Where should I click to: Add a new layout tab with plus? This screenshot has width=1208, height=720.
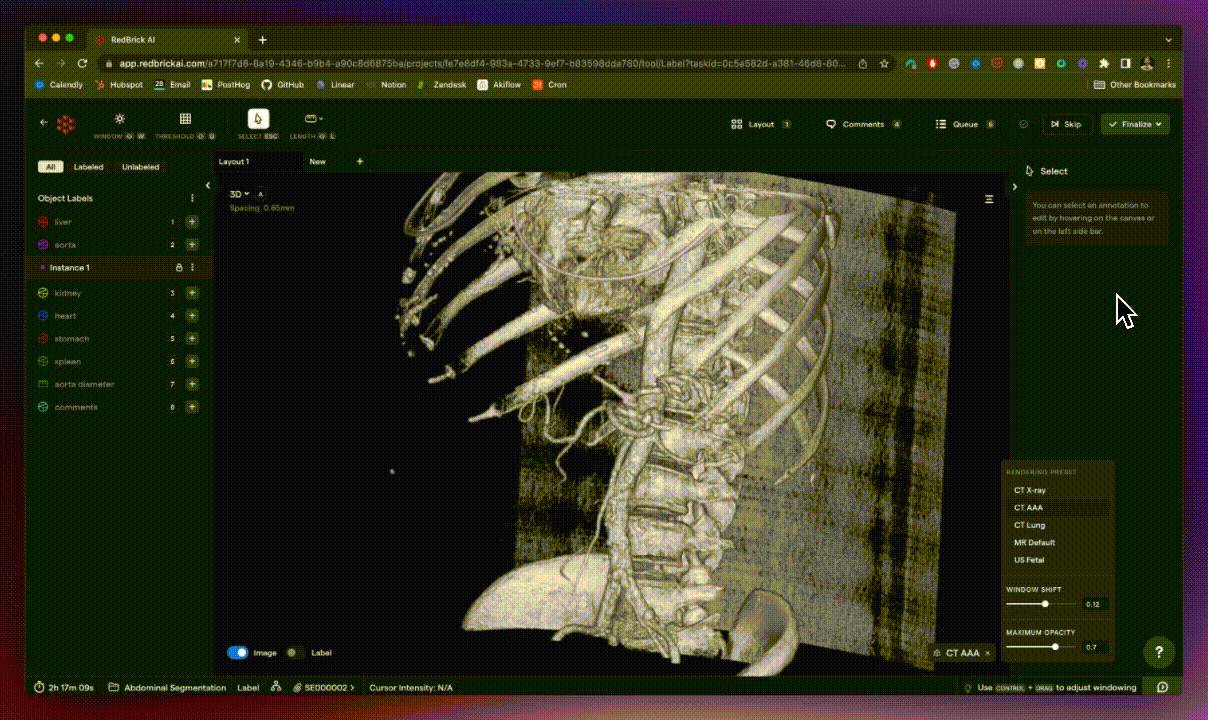360,161
